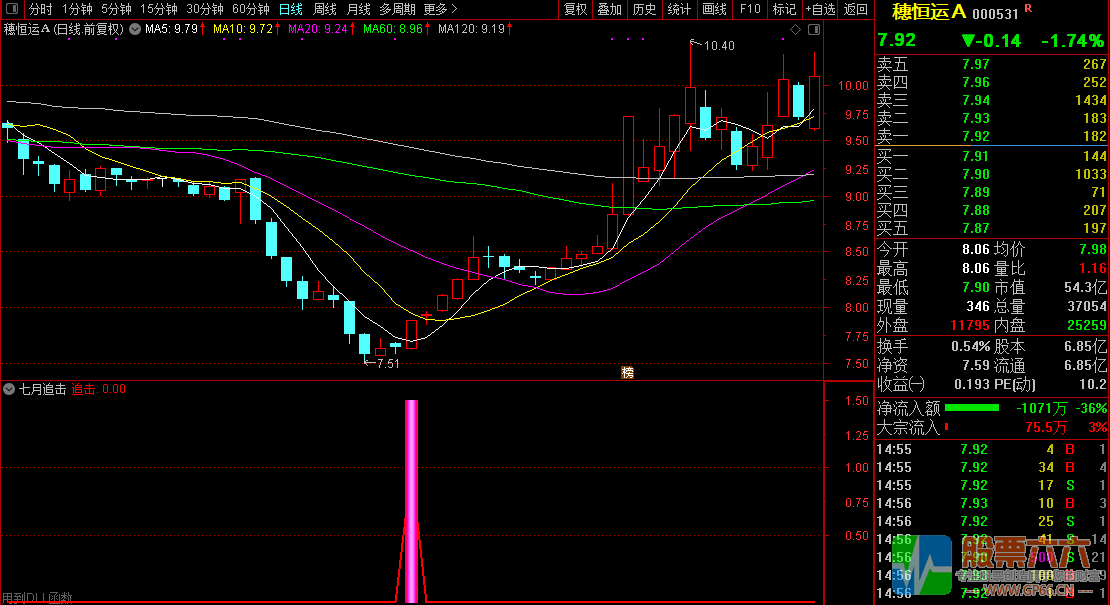Open the 画线 drawing tools
This screenshot has width=1110, height=605.
714,9
